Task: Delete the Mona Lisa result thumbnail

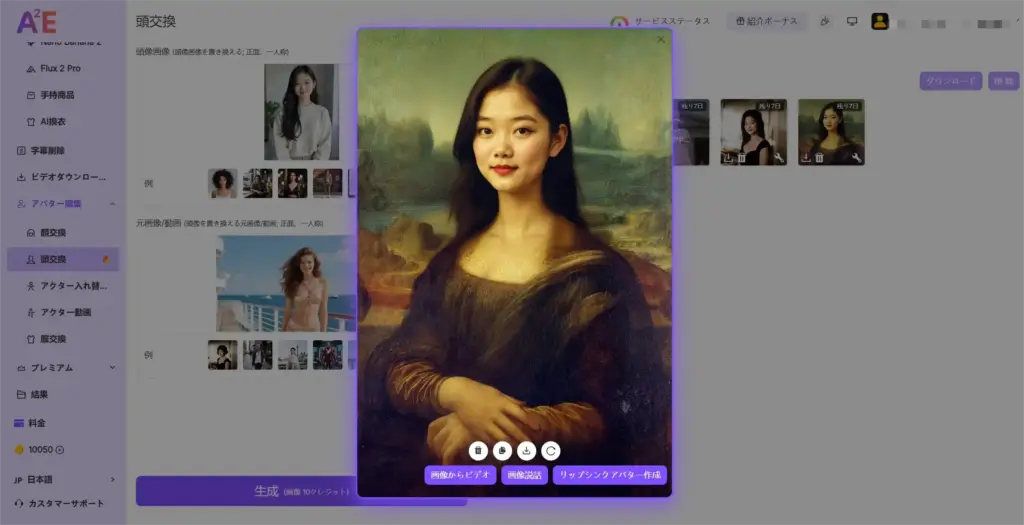Action: pyautogui.click(x=819, y=158)
